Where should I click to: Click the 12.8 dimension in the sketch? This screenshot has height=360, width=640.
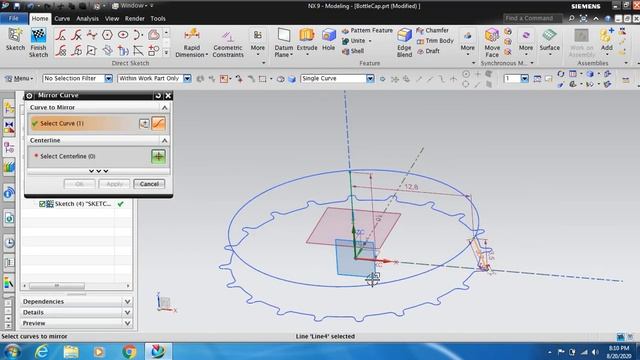coord(411,187)
